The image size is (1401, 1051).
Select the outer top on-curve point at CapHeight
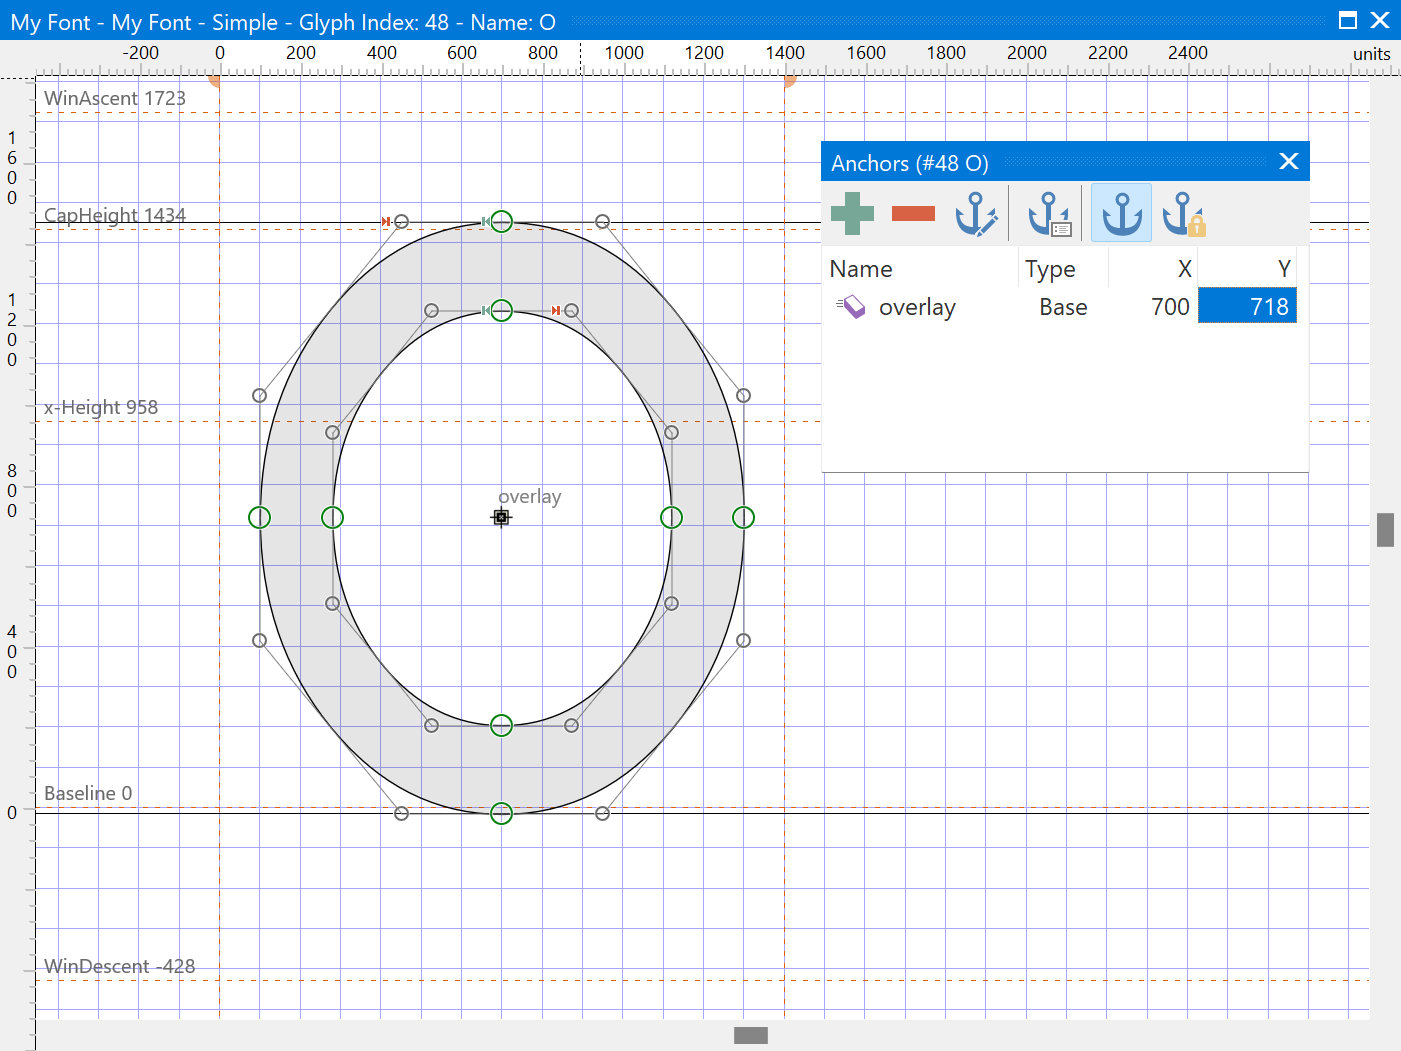pos(502,222)
